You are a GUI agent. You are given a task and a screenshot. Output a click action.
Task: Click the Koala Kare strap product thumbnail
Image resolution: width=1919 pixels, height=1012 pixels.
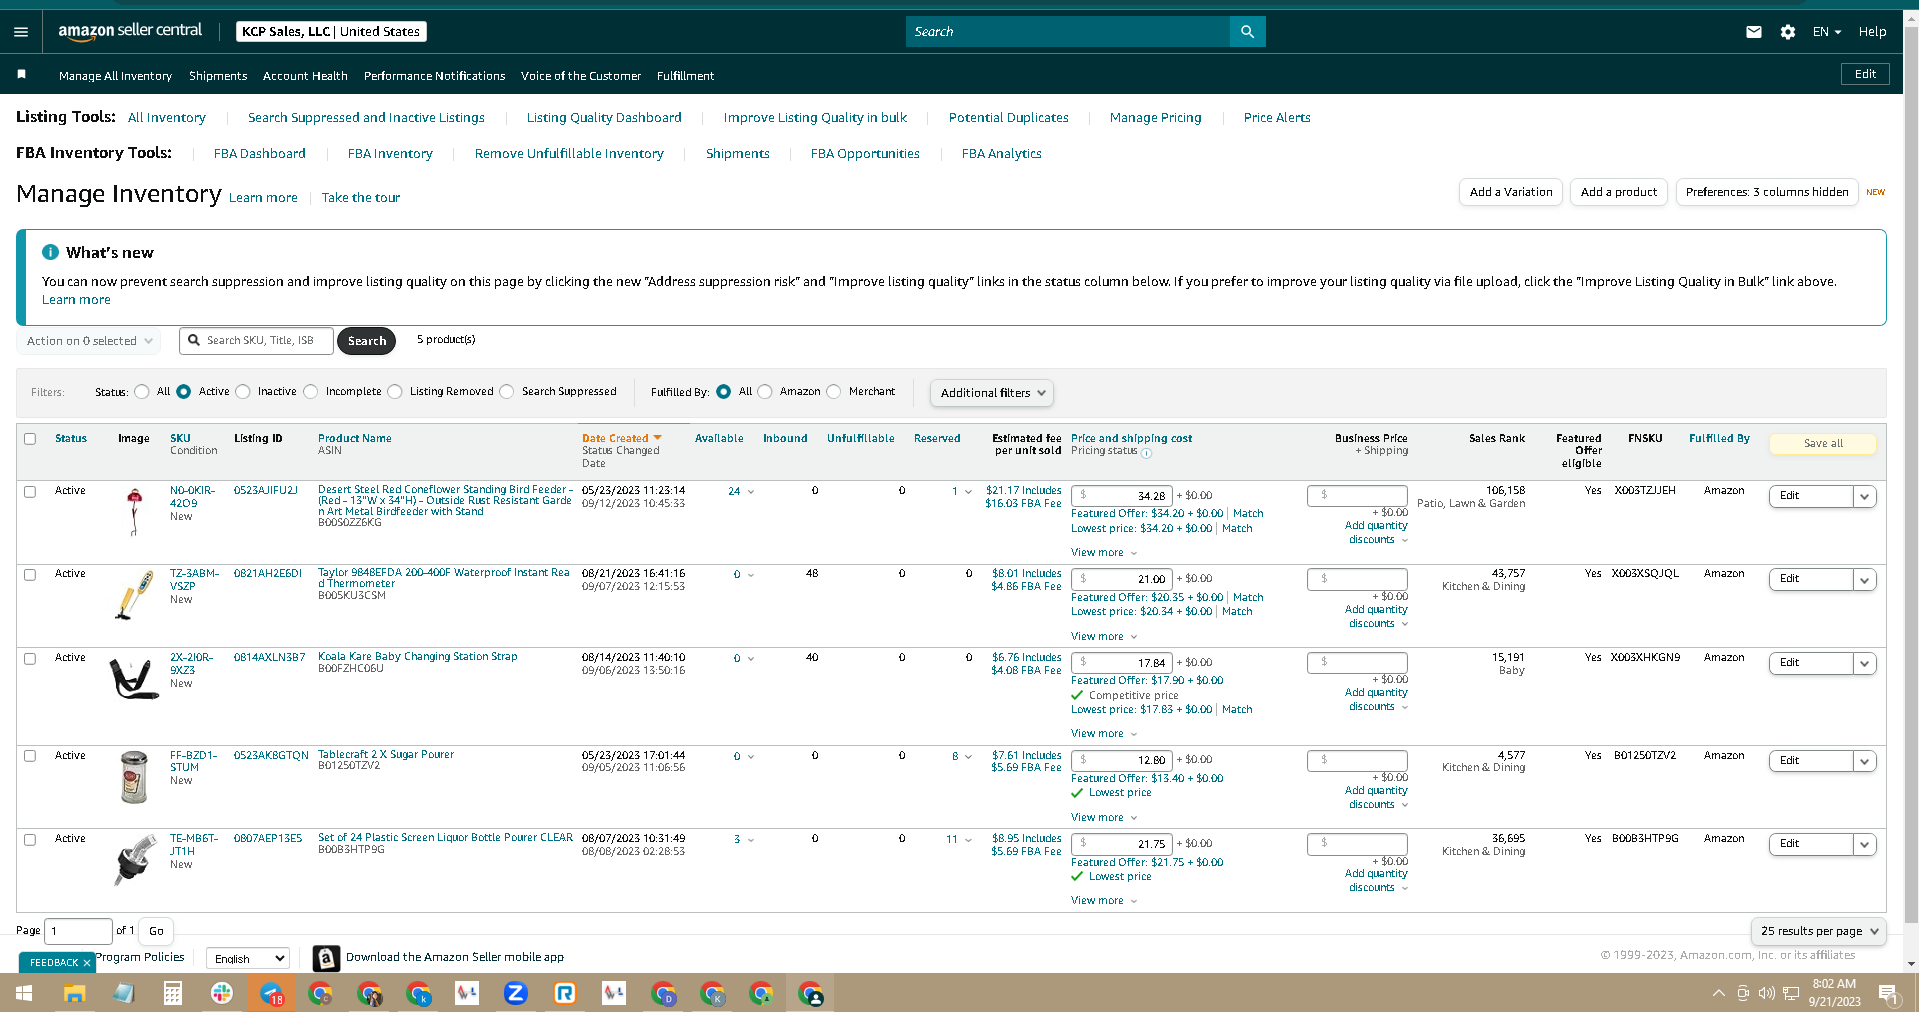tap(133, 678)
